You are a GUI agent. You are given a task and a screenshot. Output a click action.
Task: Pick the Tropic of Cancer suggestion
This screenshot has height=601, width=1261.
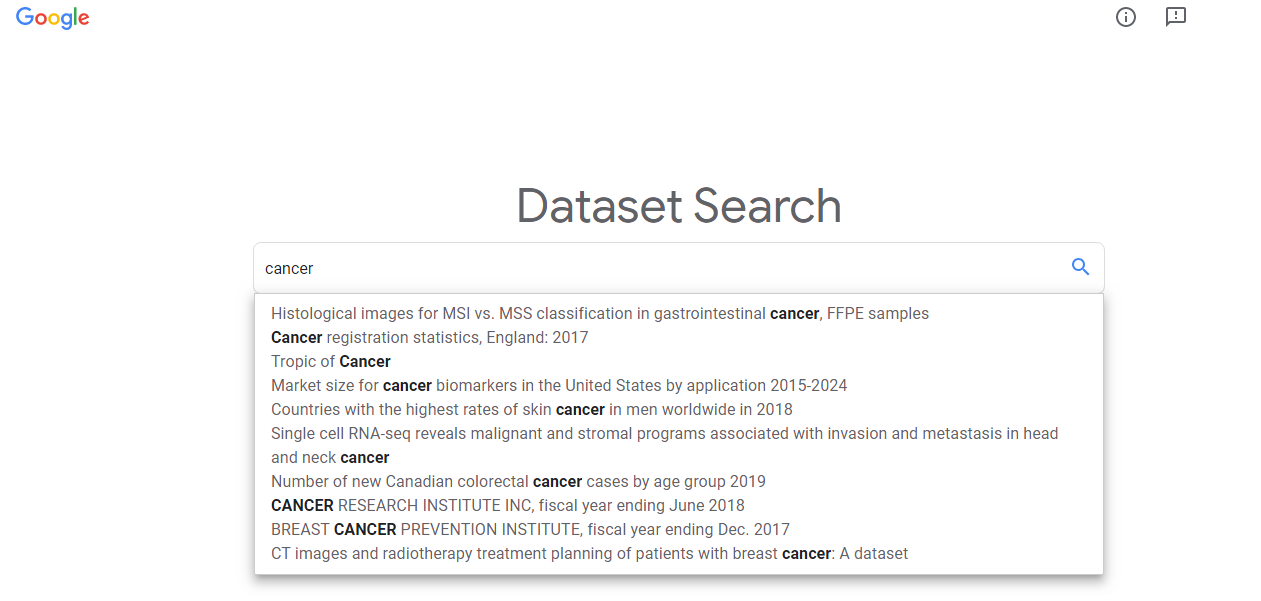coord(331,361)
